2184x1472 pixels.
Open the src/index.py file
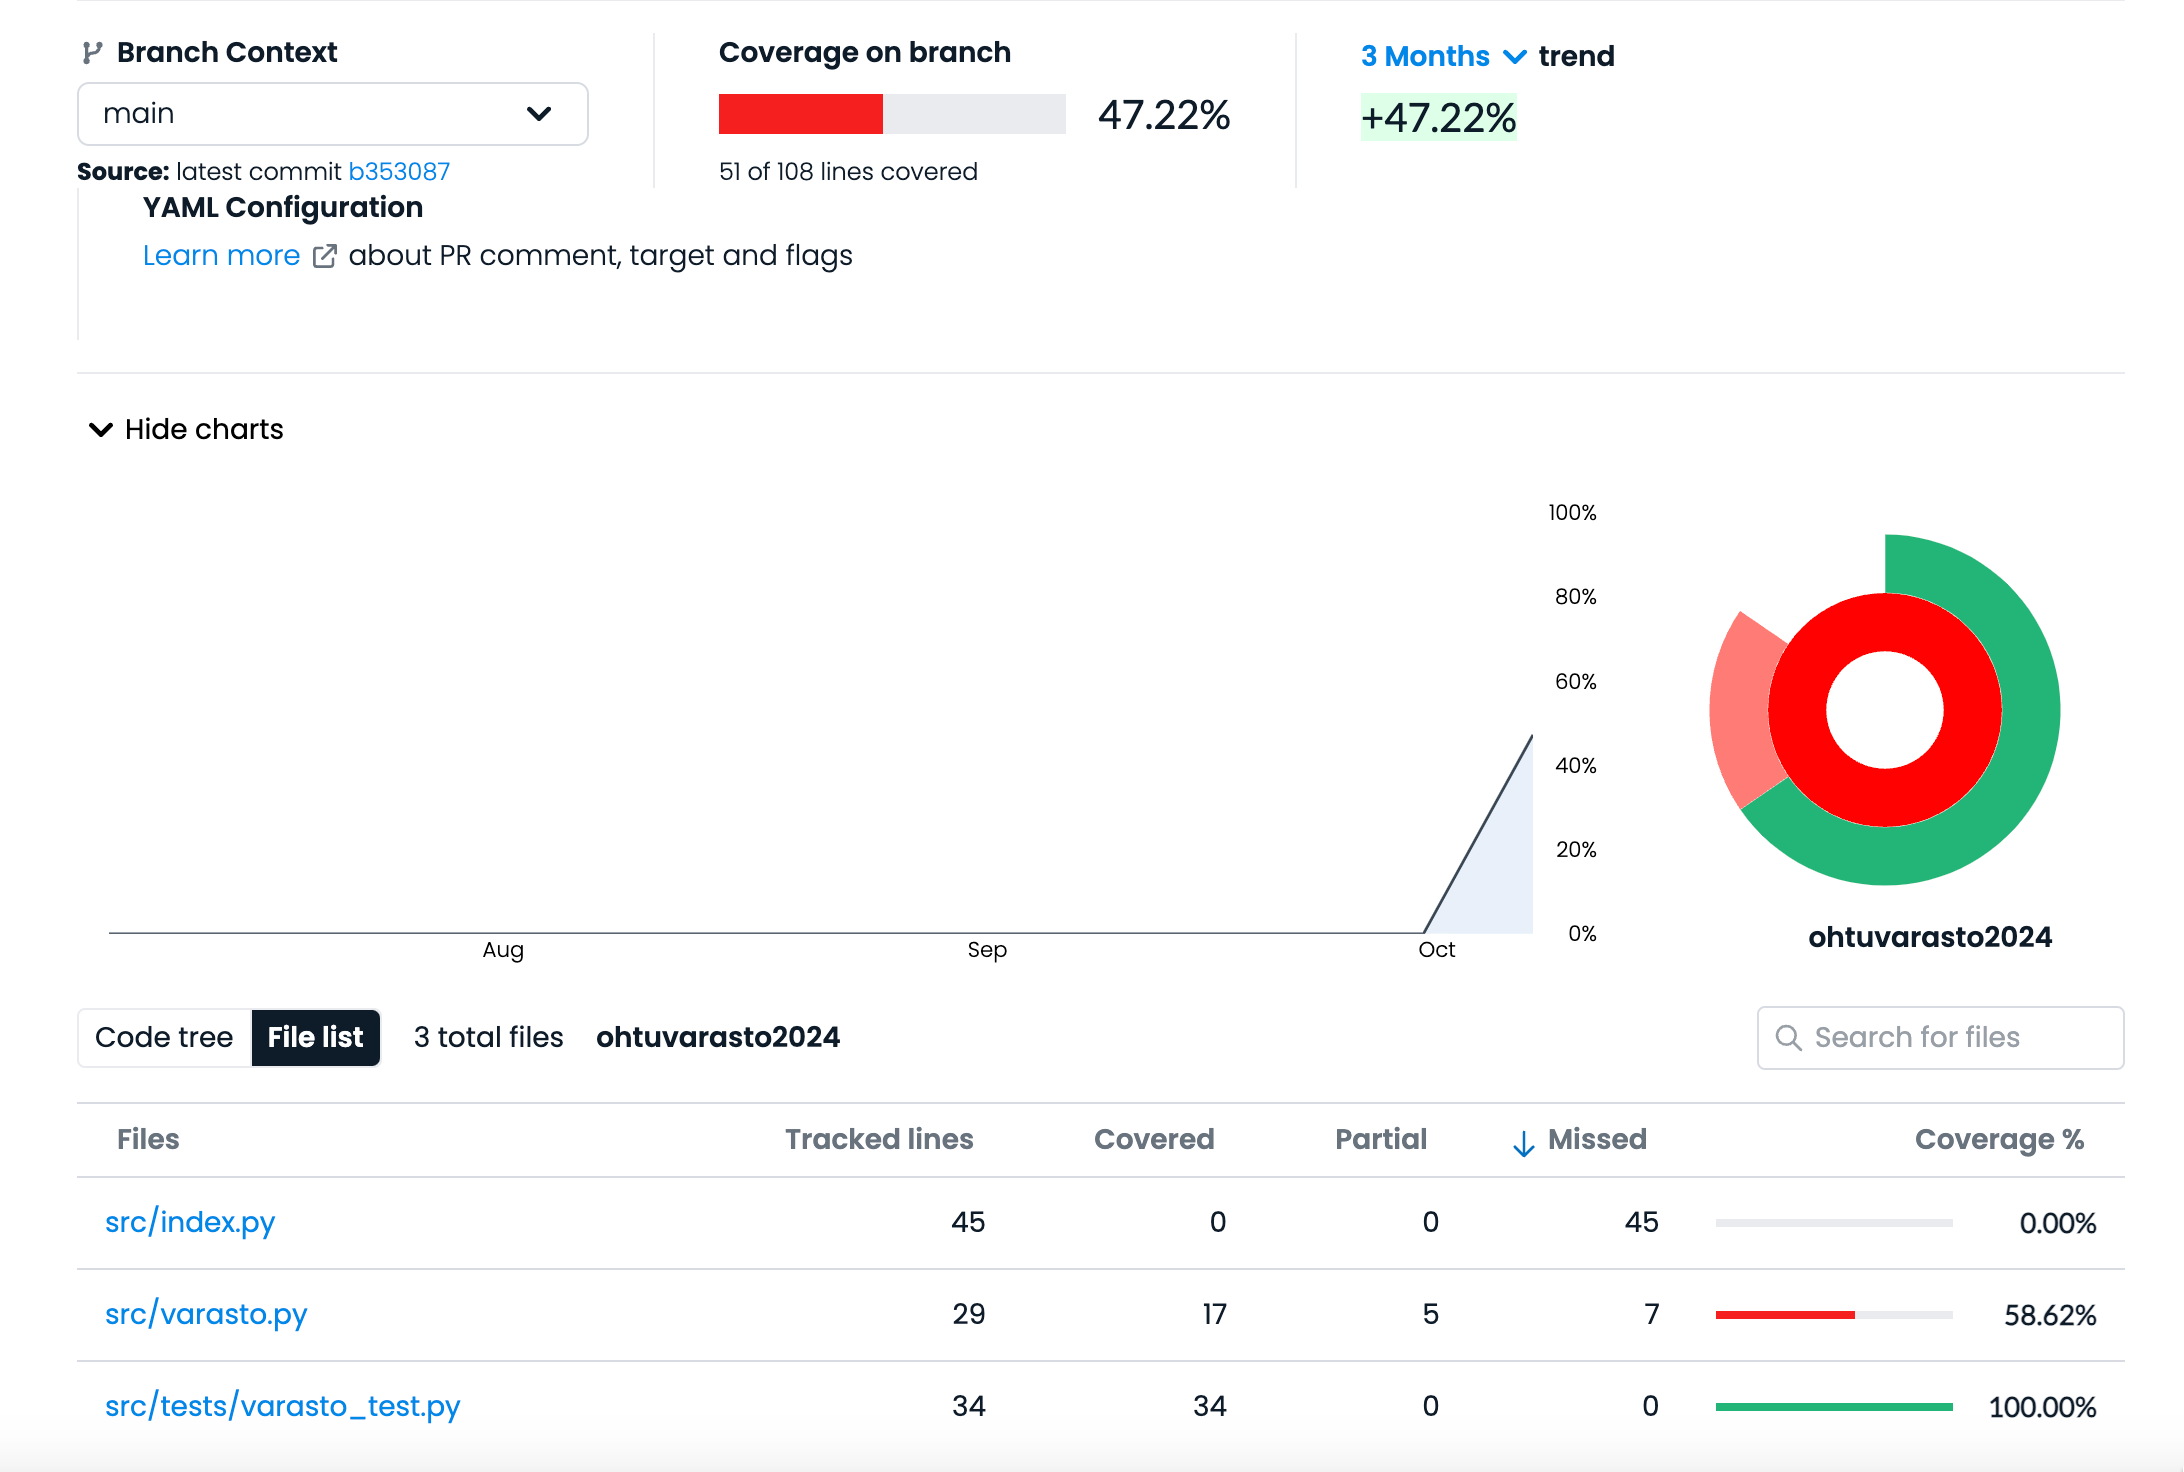pos(190,1222)
